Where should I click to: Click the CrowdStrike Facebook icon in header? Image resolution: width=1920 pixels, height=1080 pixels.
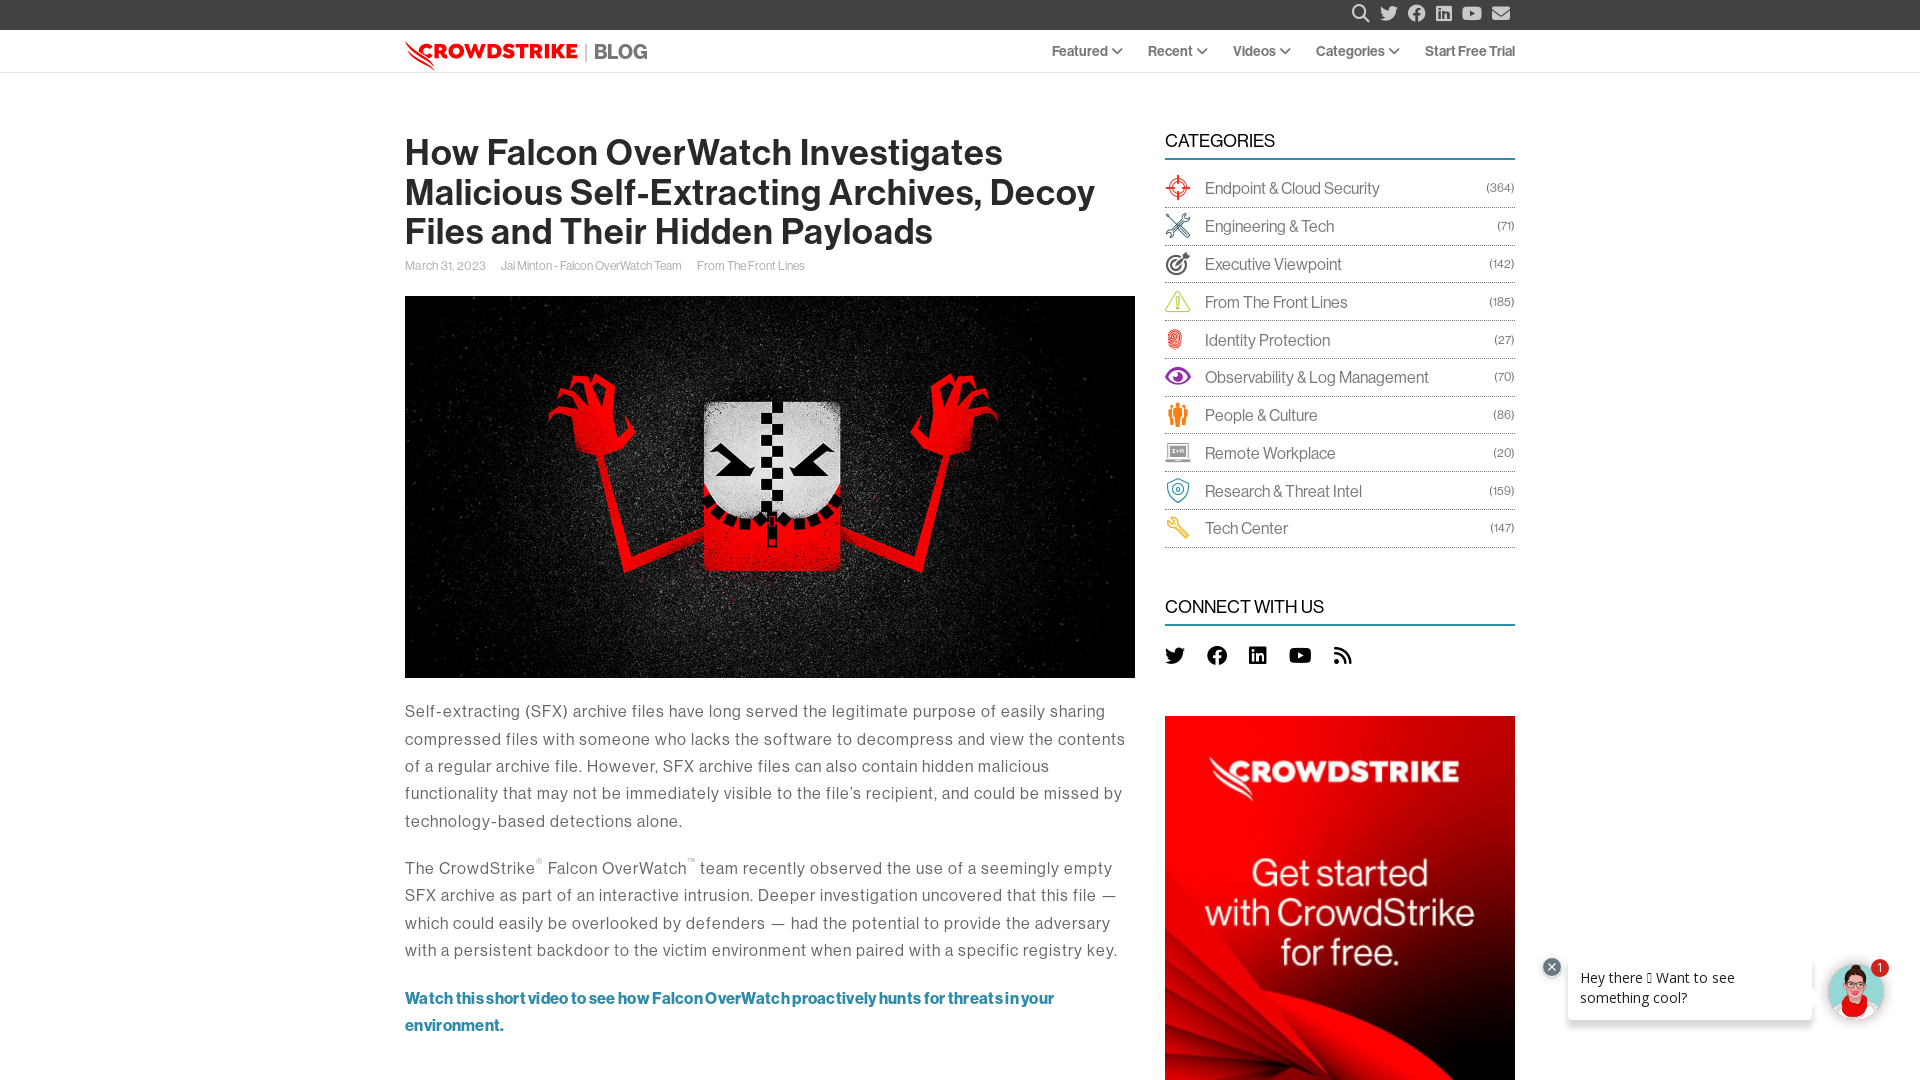pos(1416,13)
